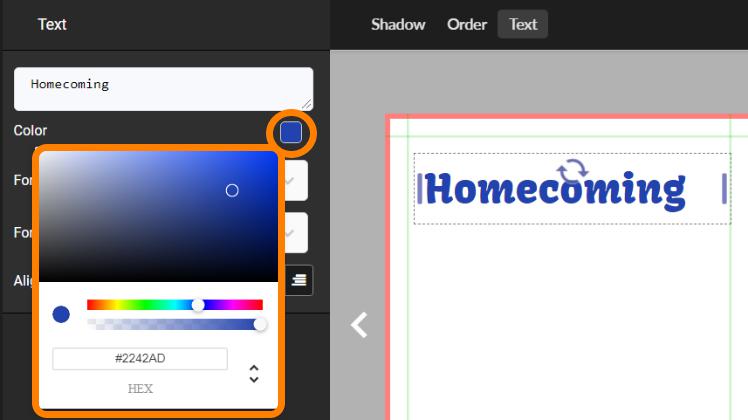Expand the second Font dropdown
This screenshot has height=420, width=748.
[291, 233]
